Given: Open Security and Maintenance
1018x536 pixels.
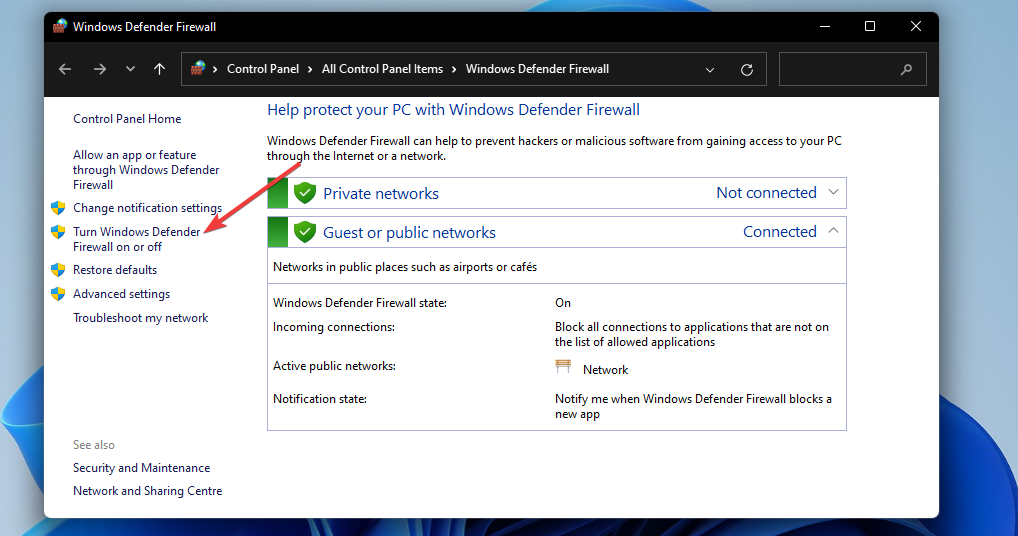Looking at the screenshot, I should [142, 468].
